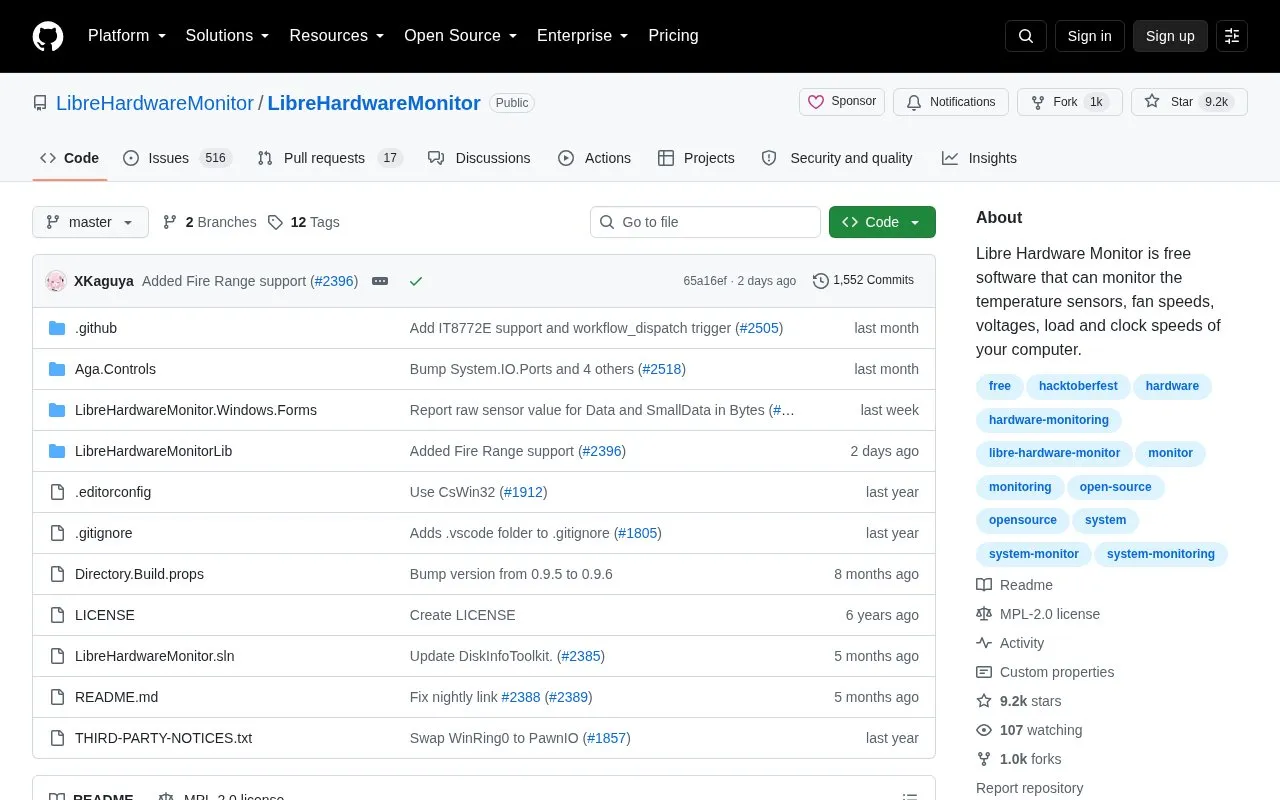
Task: Open appearance settings icon beside Sign up
Action: 1232,36
